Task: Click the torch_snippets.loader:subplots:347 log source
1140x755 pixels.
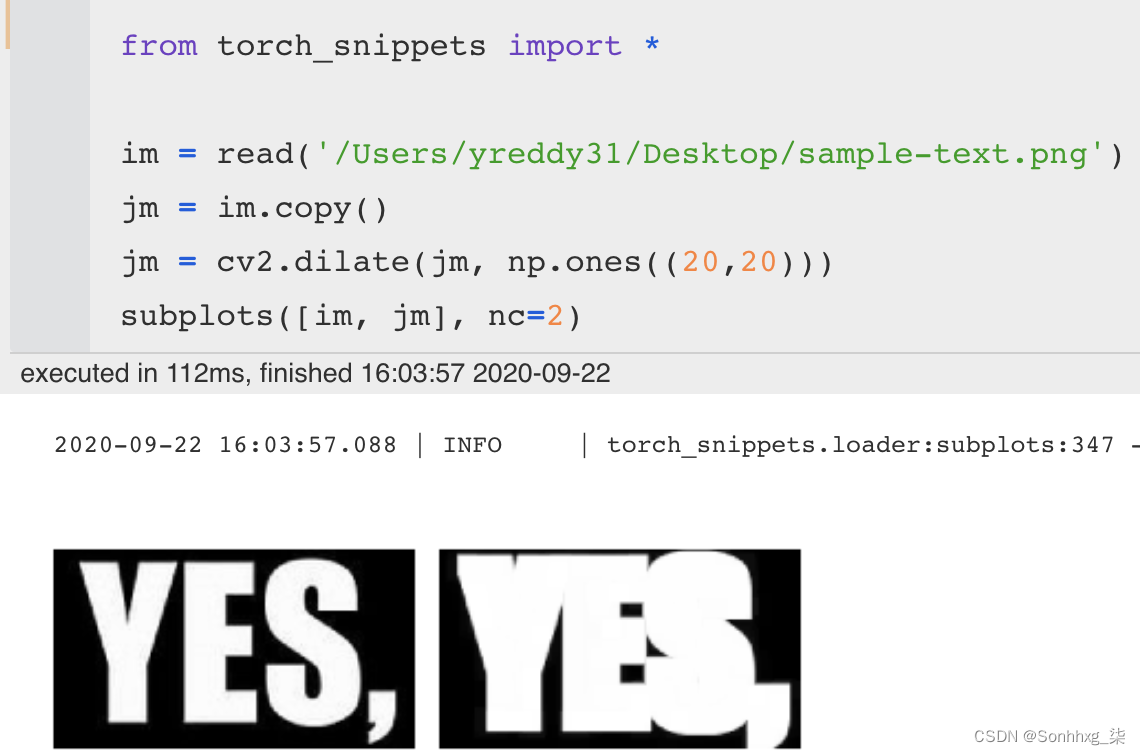Action: 860,444
